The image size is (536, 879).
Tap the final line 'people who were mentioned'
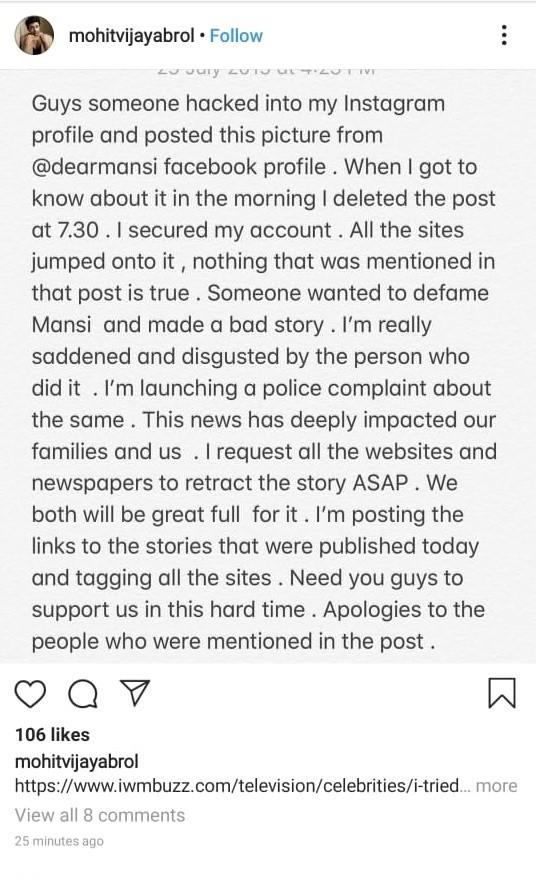pos(233,641)
